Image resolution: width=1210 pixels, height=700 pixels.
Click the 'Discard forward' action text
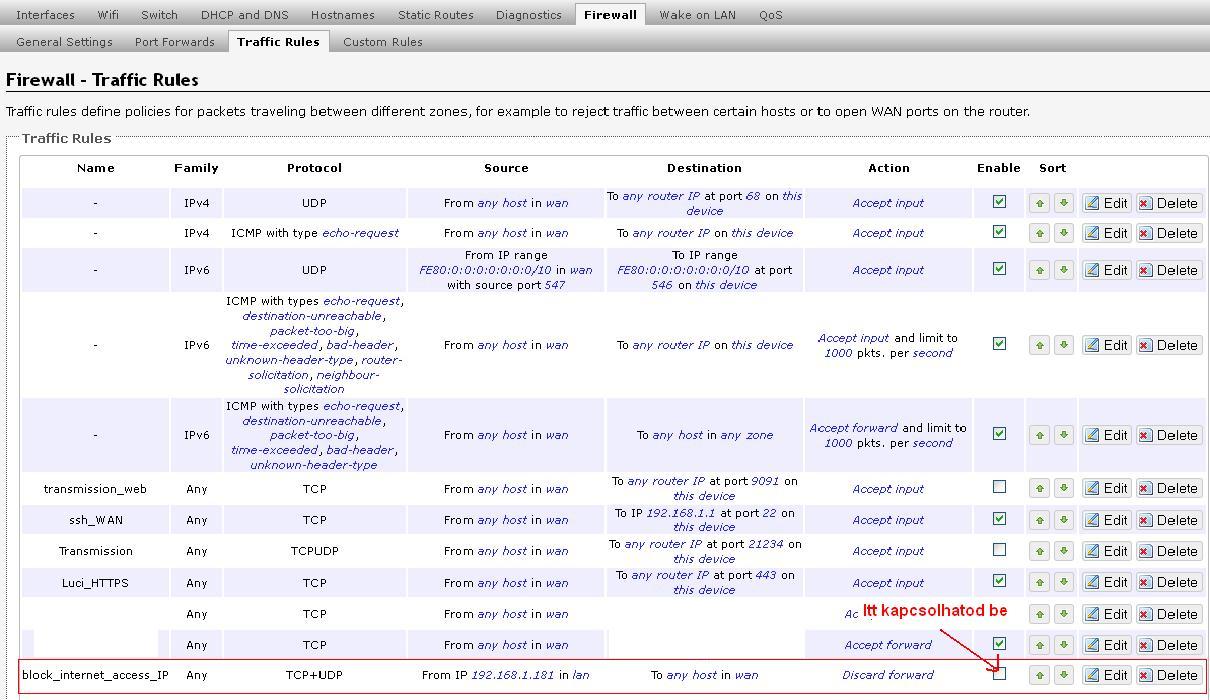[x=888, y=675]
